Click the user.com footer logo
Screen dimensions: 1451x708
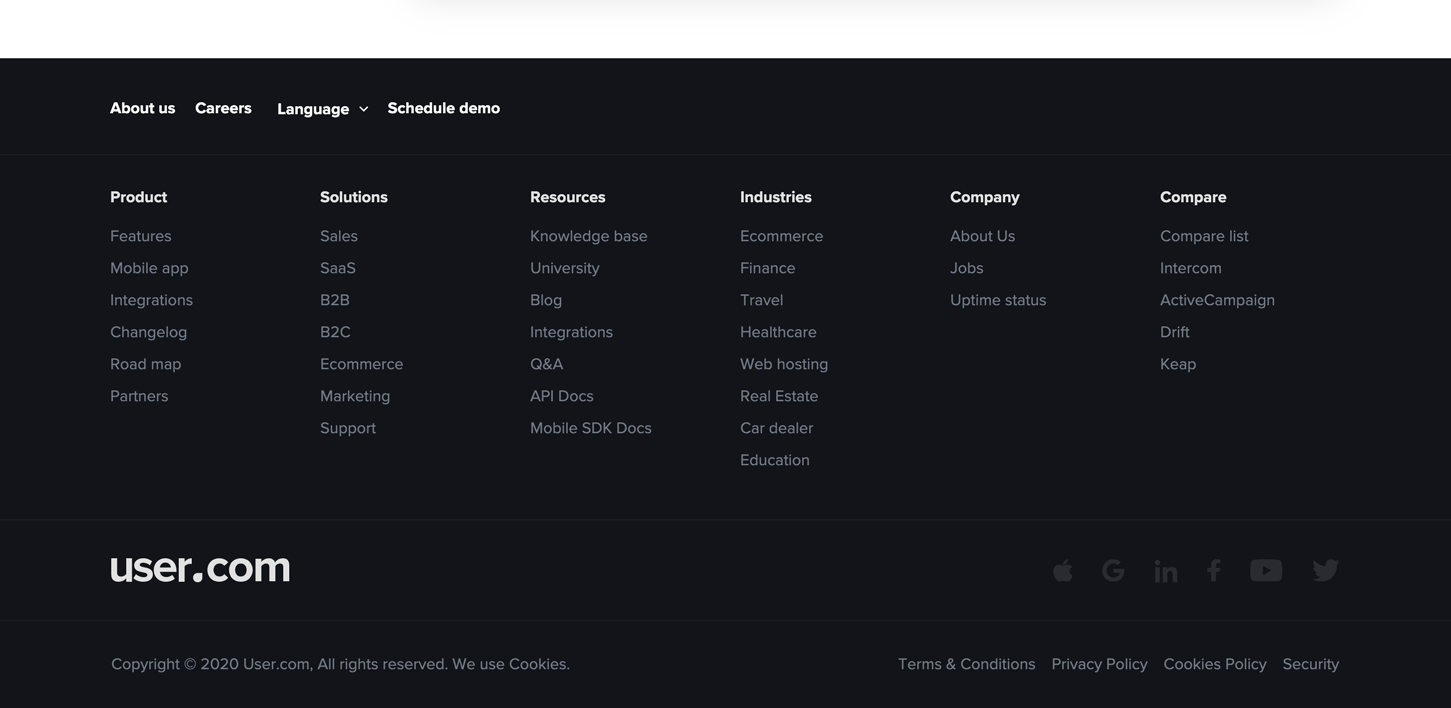(200, 568)
